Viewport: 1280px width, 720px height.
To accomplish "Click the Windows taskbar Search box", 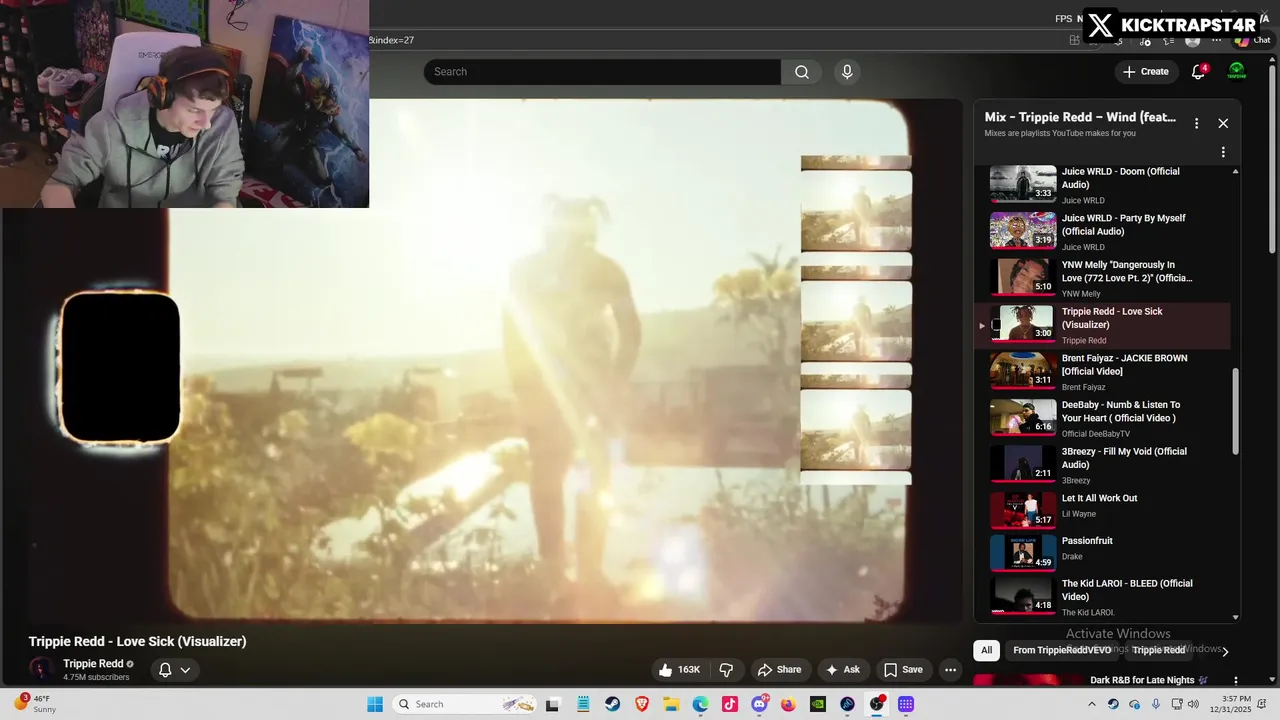I will pos(465,704).
